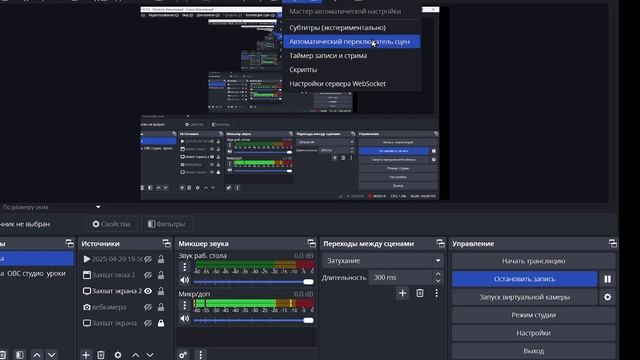
Task: Lock the вебкамера source
Action: pyautogui.click(x=161, y=307)
